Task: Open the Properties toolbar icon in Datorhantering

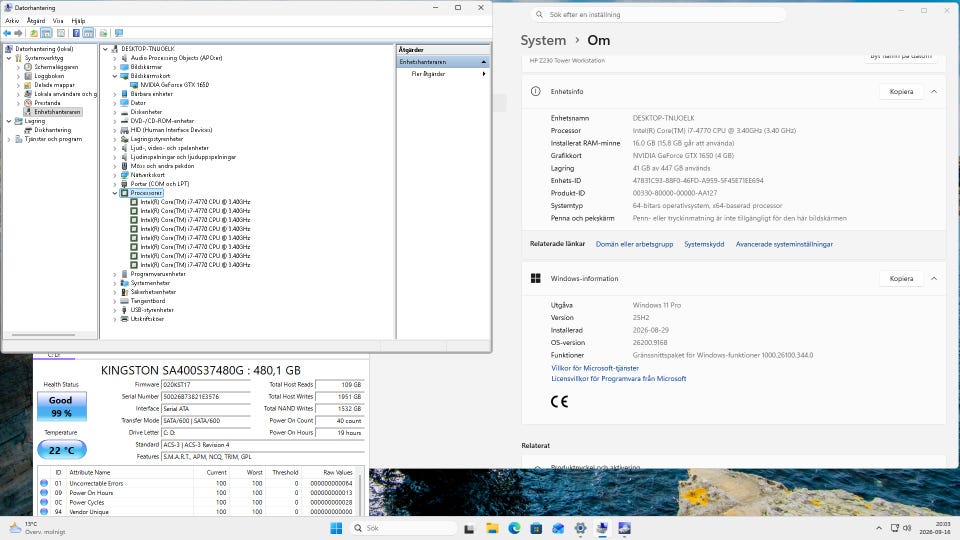Action: point(61,33)
